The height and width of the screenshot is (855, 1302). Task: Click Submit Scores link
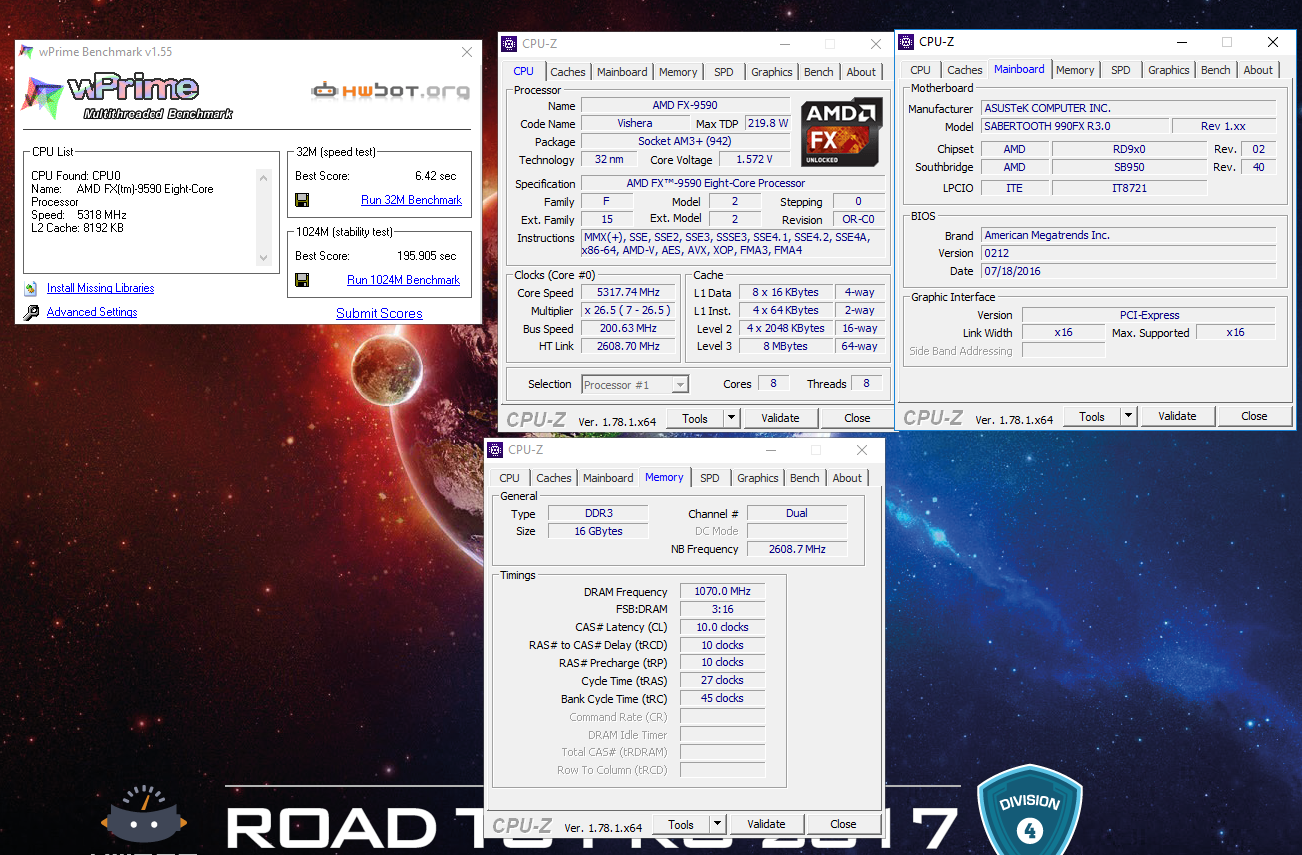379,313
